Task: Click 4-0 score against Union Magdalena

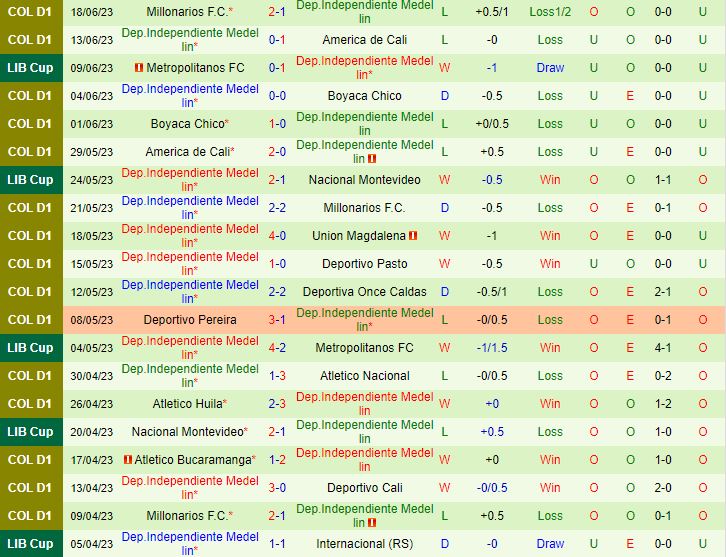Action: (x=277, y=236)
